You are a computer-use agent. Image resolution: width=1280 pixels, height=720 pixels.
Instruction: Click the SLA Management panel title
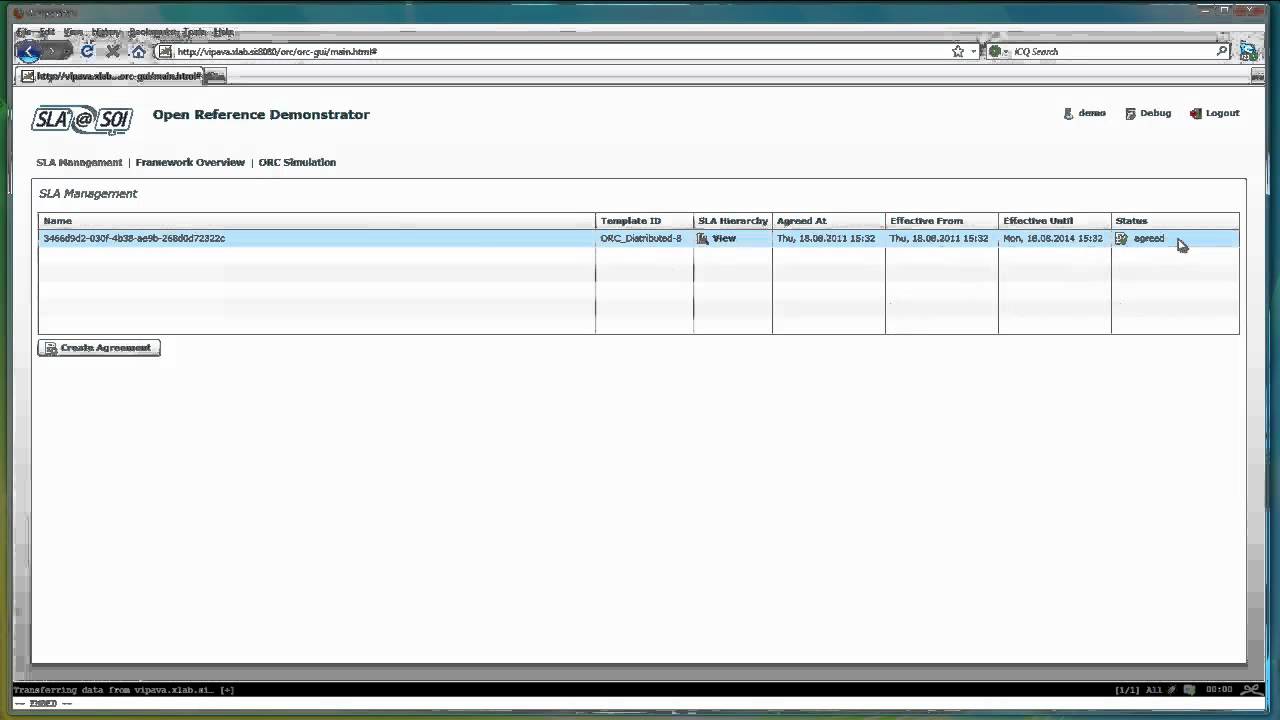tap(88, 193)
